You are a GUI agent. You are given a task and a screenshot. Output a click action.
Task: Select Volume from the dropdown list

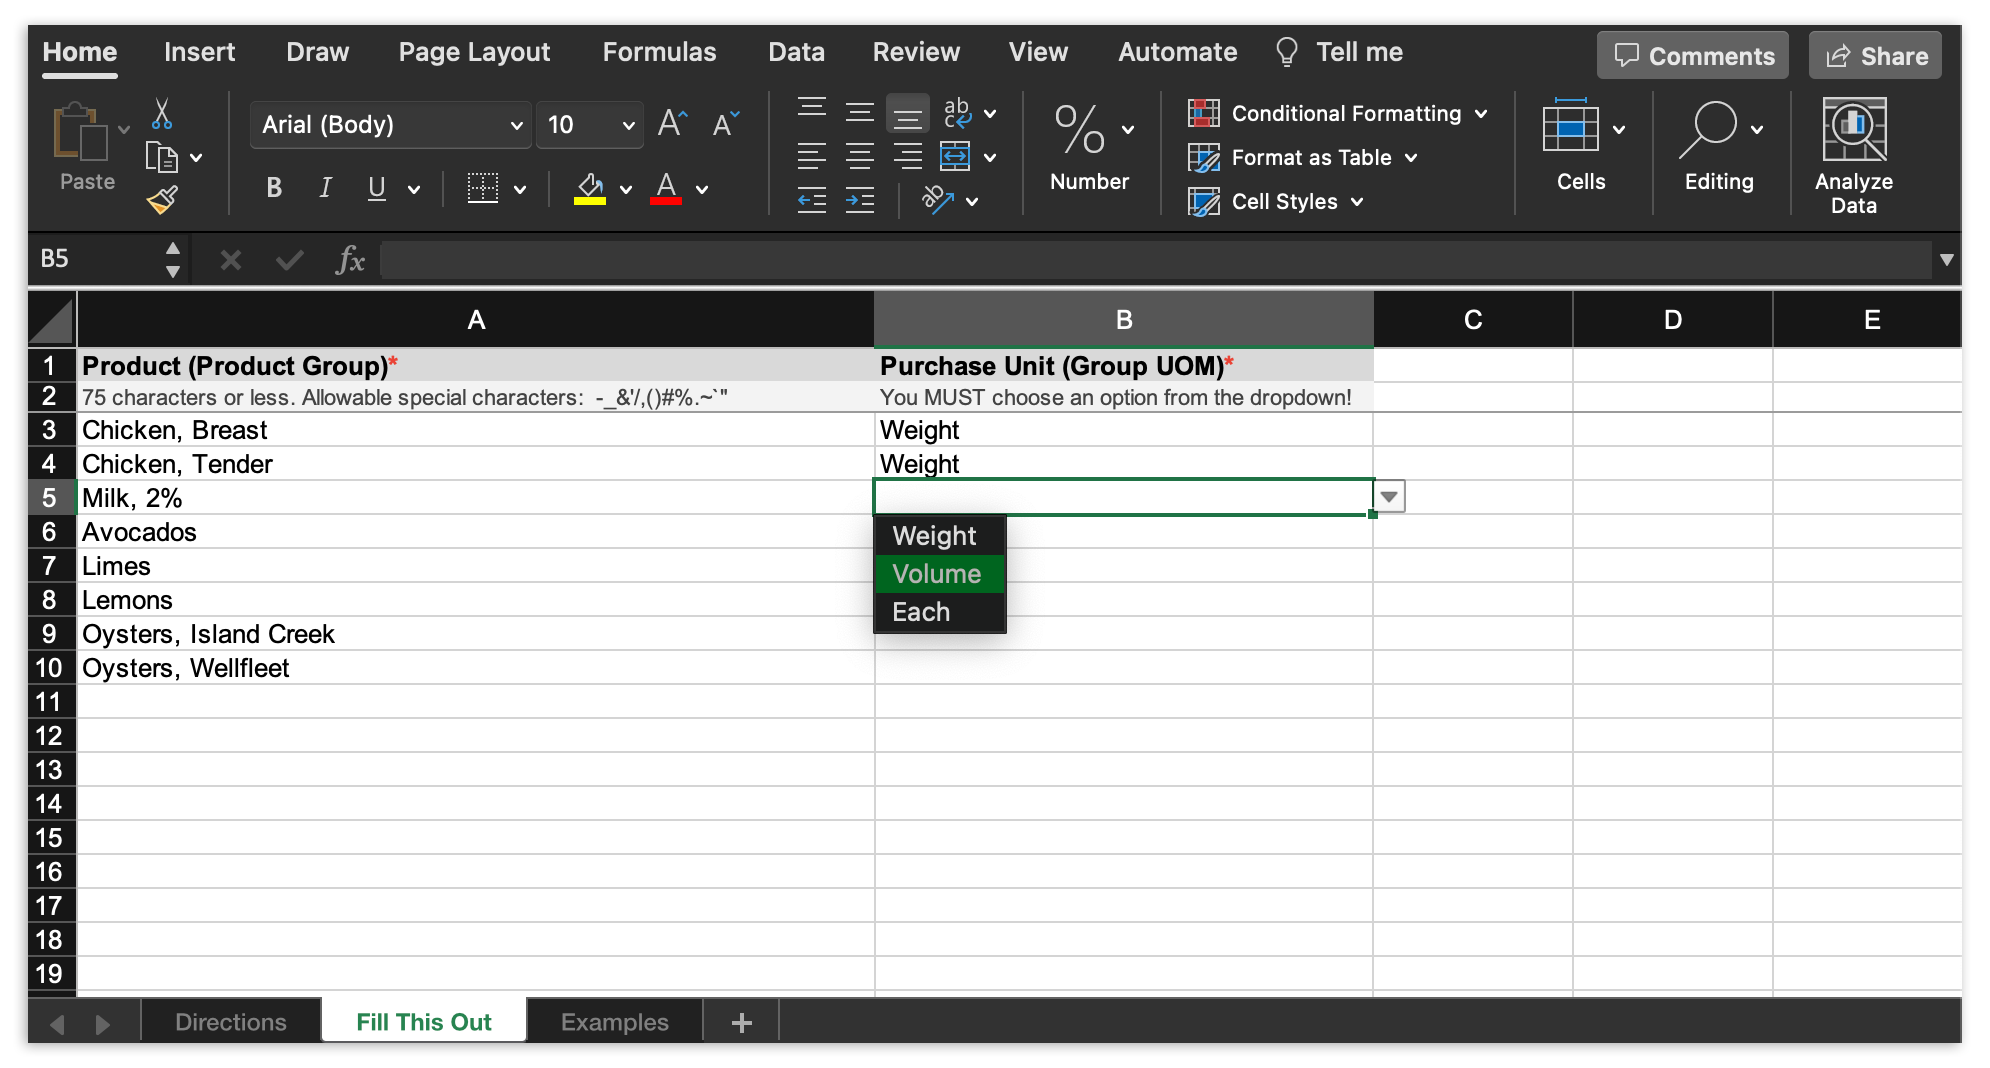[937, 574]
